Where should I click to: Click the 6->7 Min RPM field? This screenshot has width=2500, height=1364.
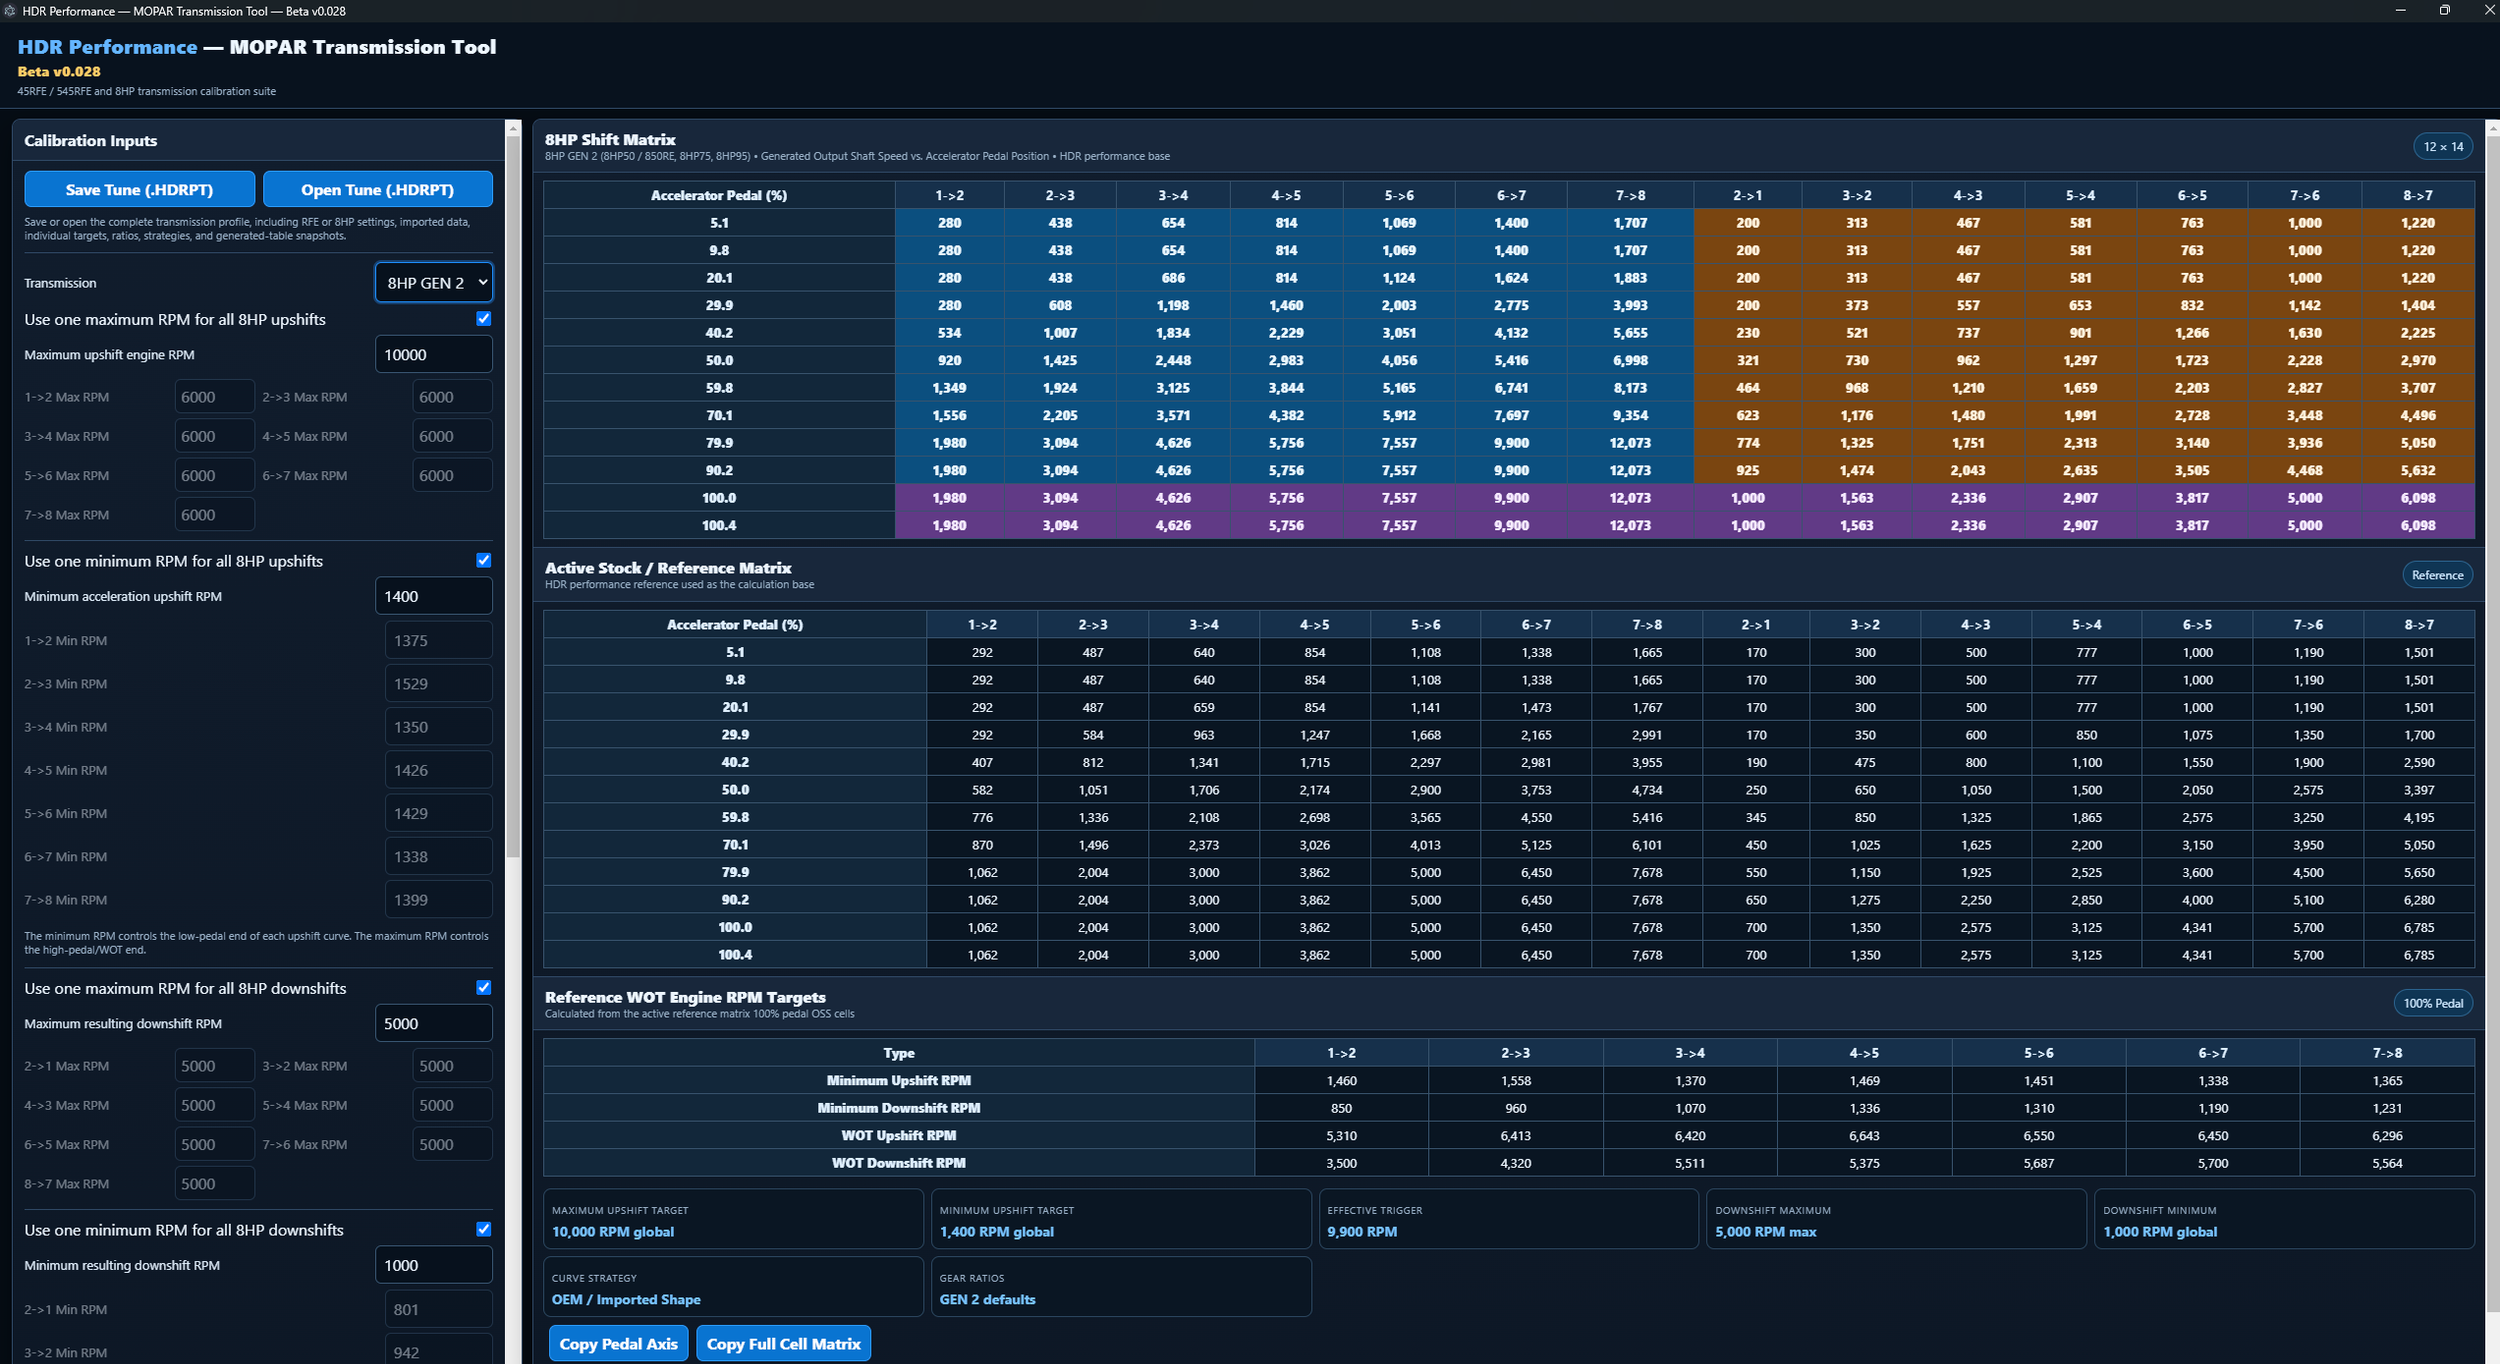[438, 857]
